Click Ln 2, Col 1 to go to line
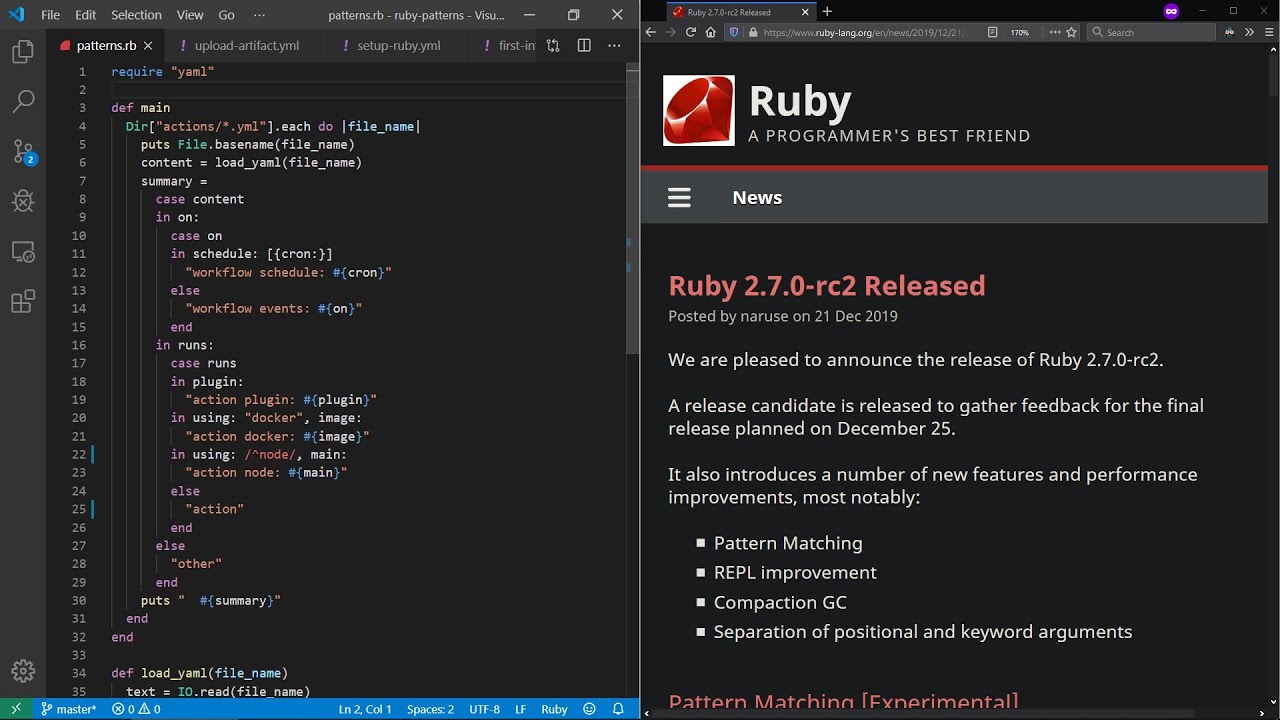This screenshot has height=720, width=1280. 365,709
